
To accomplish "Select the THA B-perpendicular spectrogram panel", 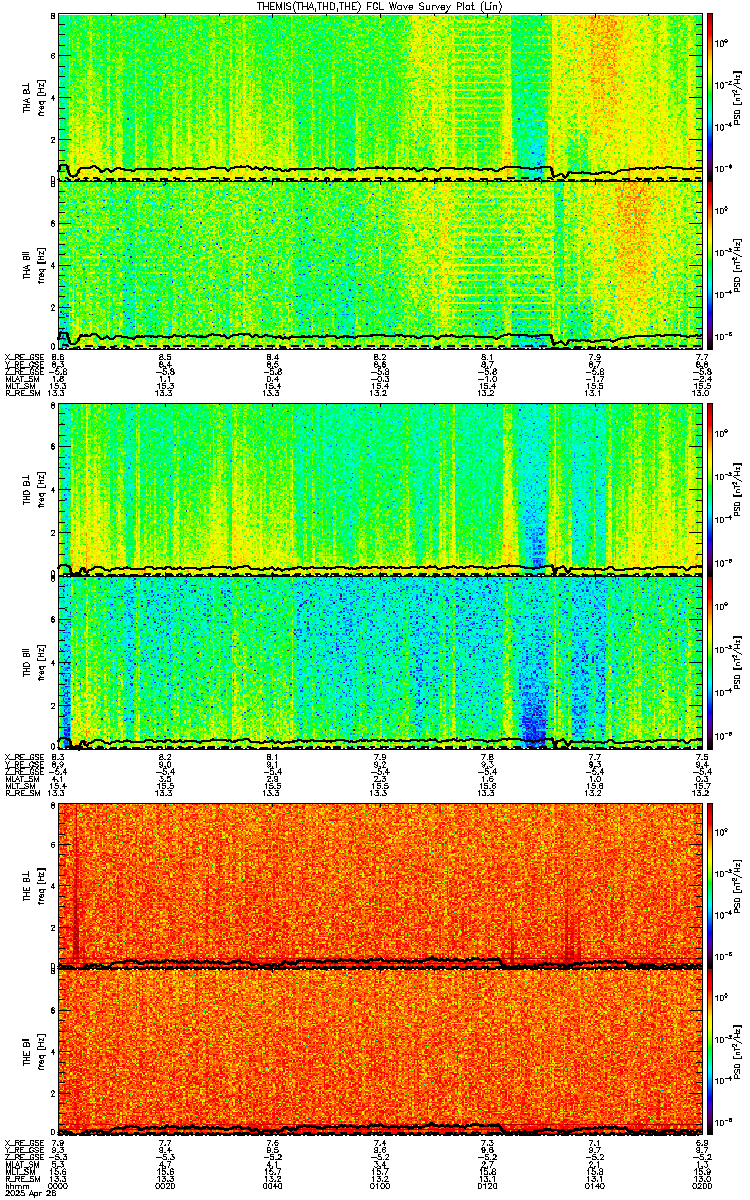I will pyautogui.click(x=380, y=97).
